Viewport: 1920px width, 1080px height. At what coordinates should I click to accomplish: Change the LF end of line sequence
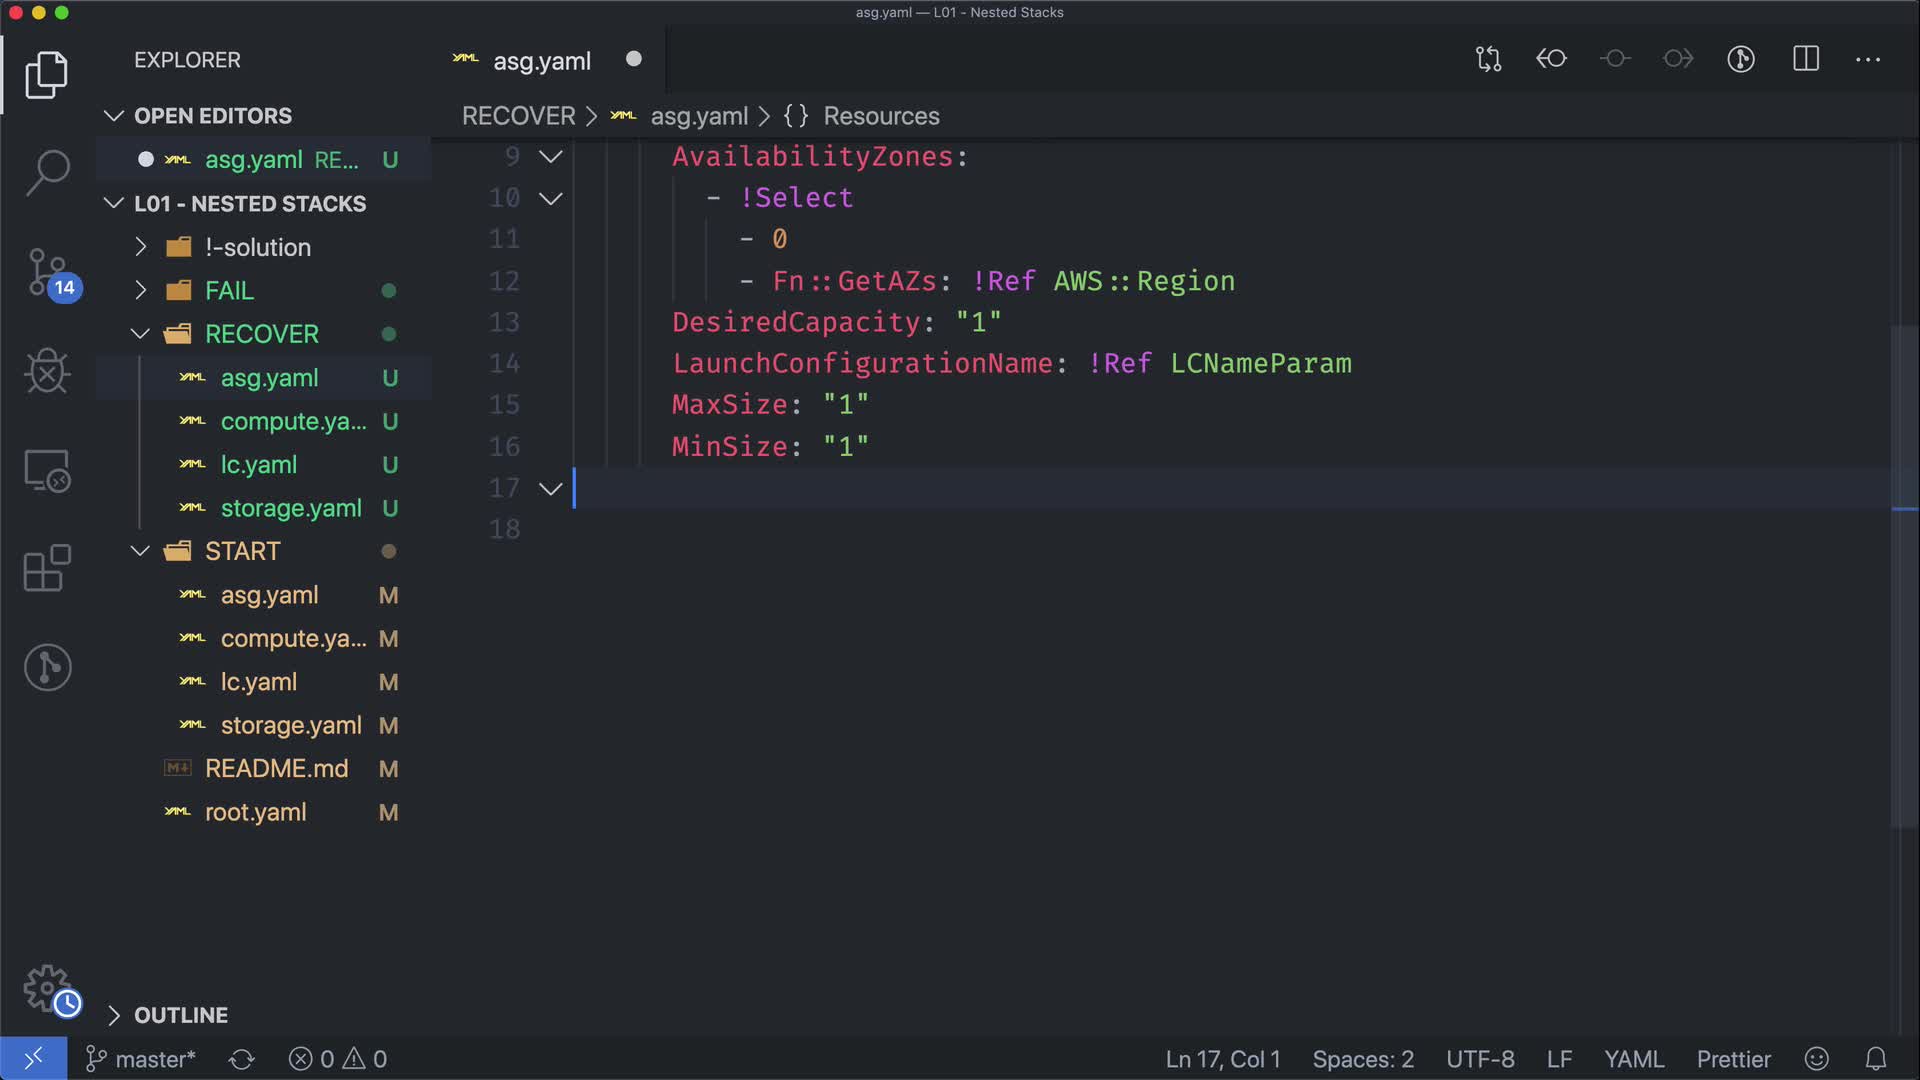click(1559, 1059)
